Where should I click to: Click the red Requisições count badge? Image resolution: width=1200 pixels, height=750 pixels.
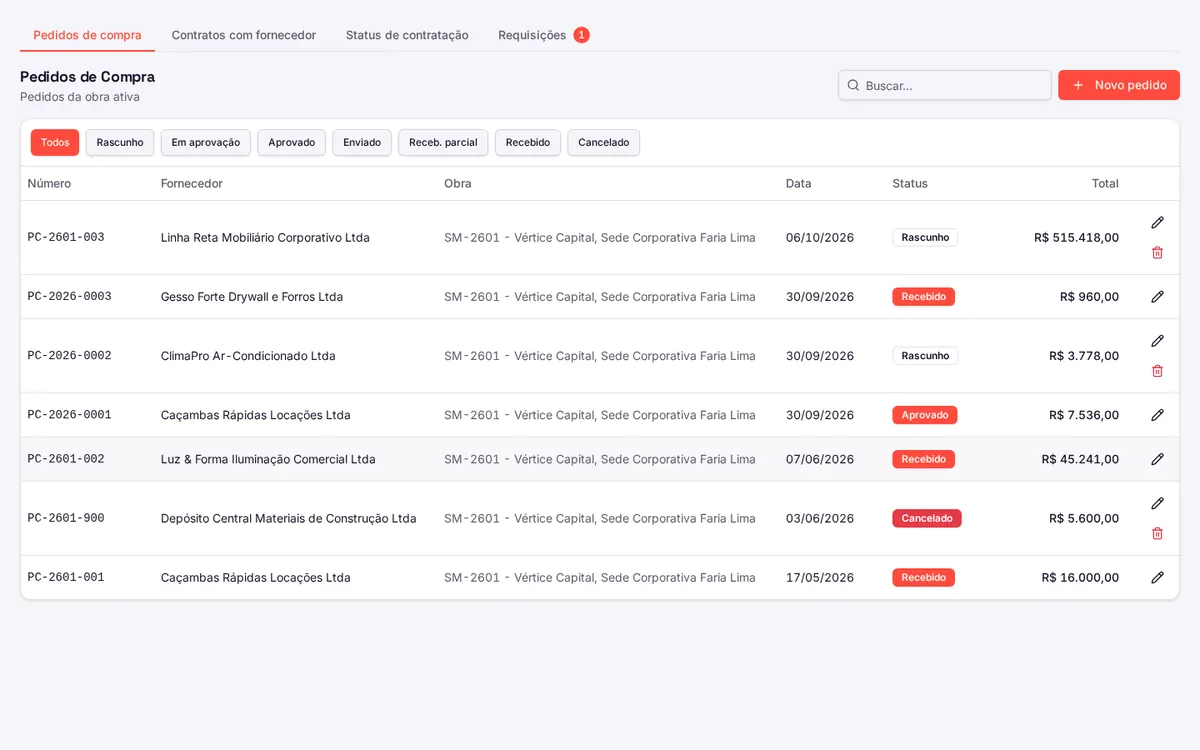coord(581,35)
